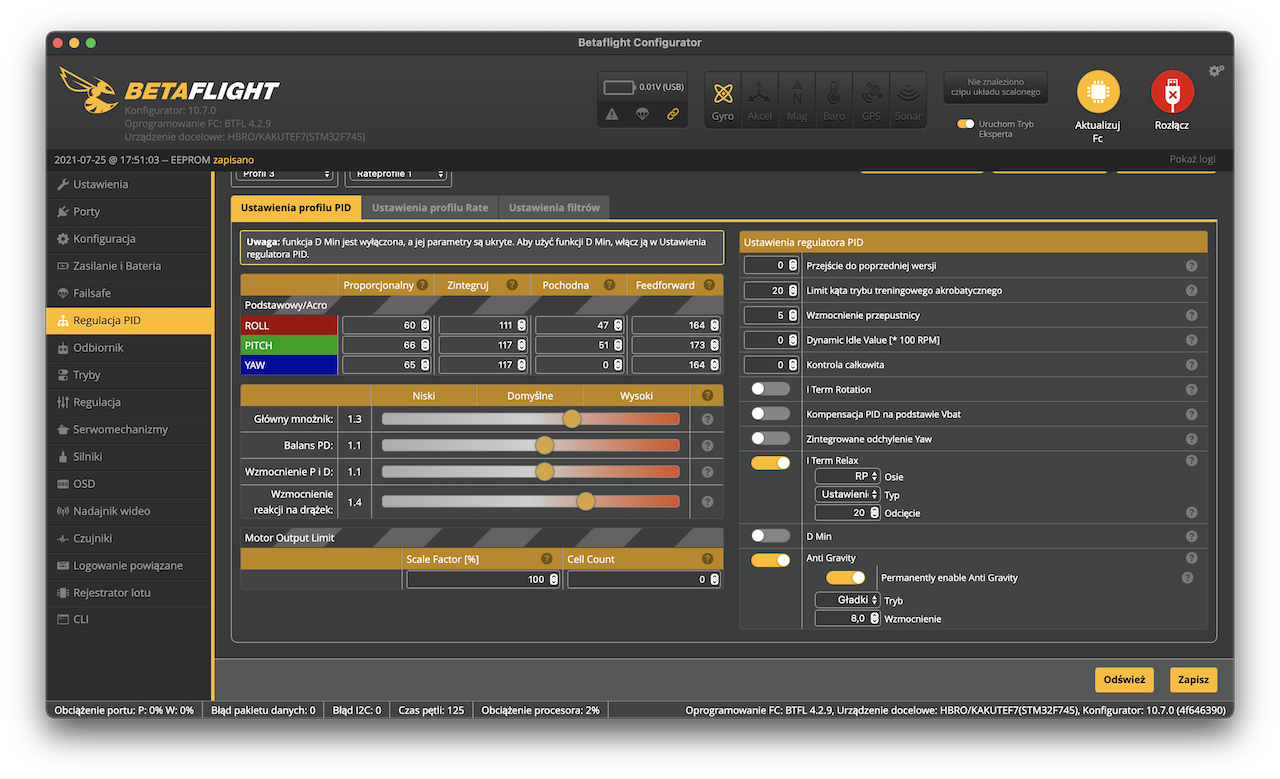The height and width of the screenshot is (779, 1280).
Task: Click Scale Factor [%] input field
Action: (x=483, y=580)
